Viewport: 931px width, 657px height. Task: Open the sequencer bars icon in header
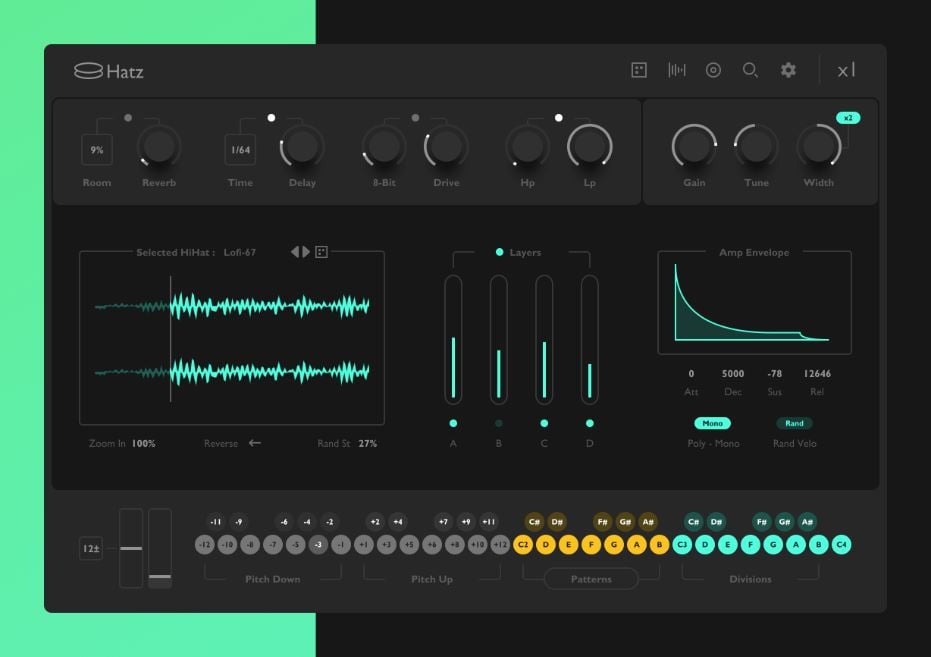676,70
